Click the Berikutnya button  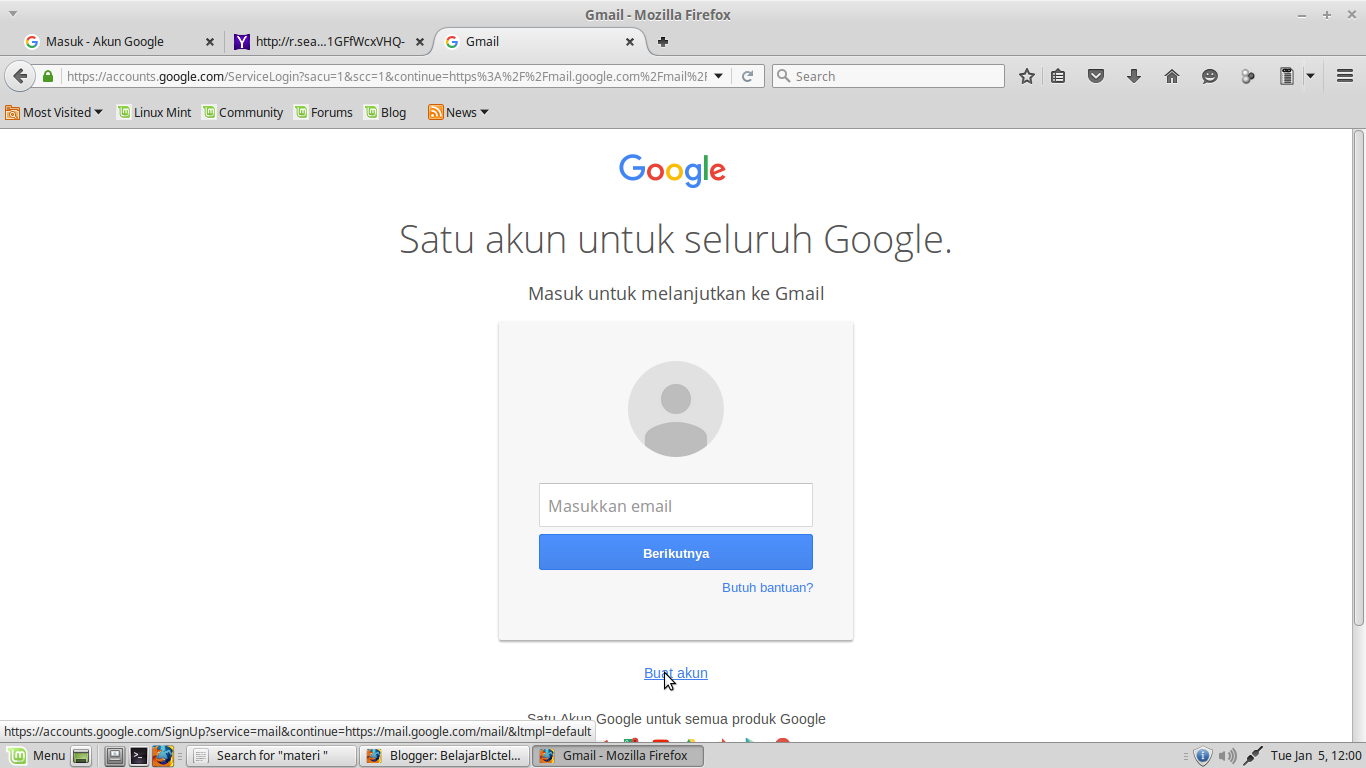pos(675,551)
